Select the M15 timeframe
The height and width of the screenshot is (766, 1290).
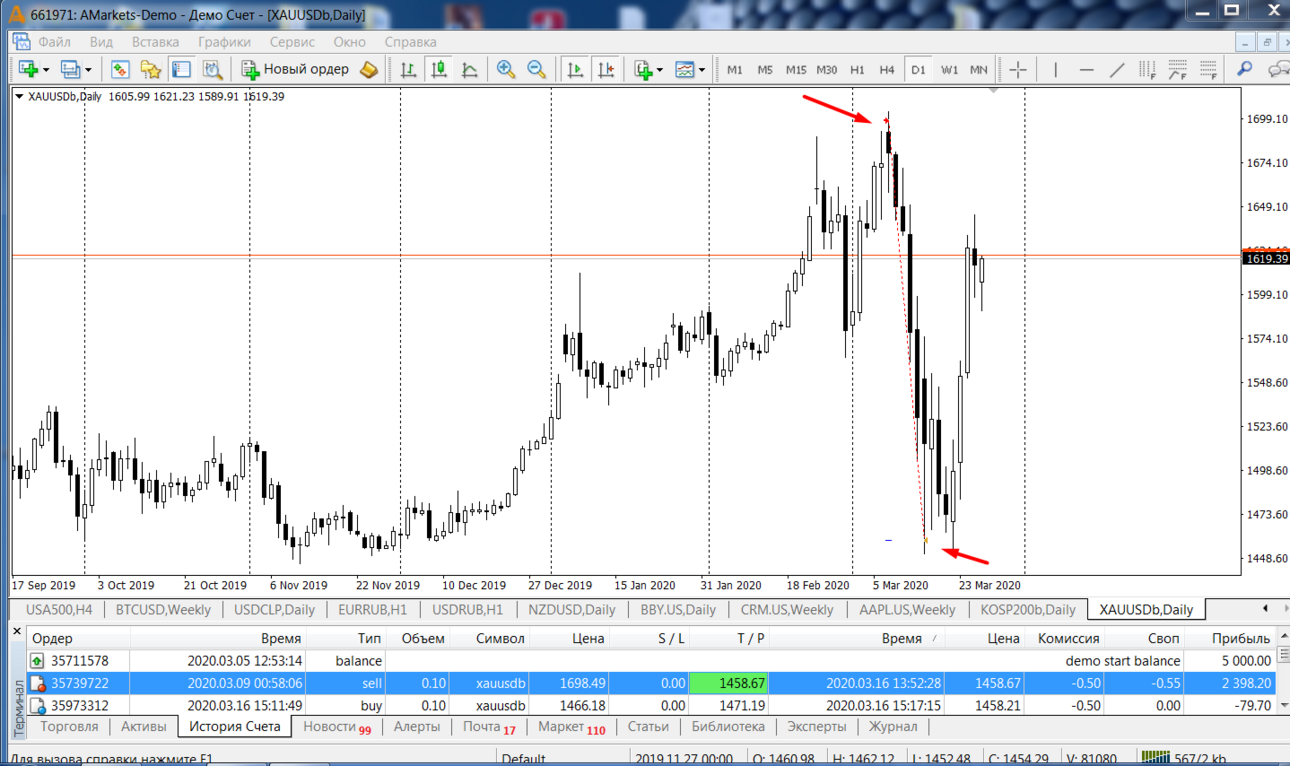pos(796,70)
